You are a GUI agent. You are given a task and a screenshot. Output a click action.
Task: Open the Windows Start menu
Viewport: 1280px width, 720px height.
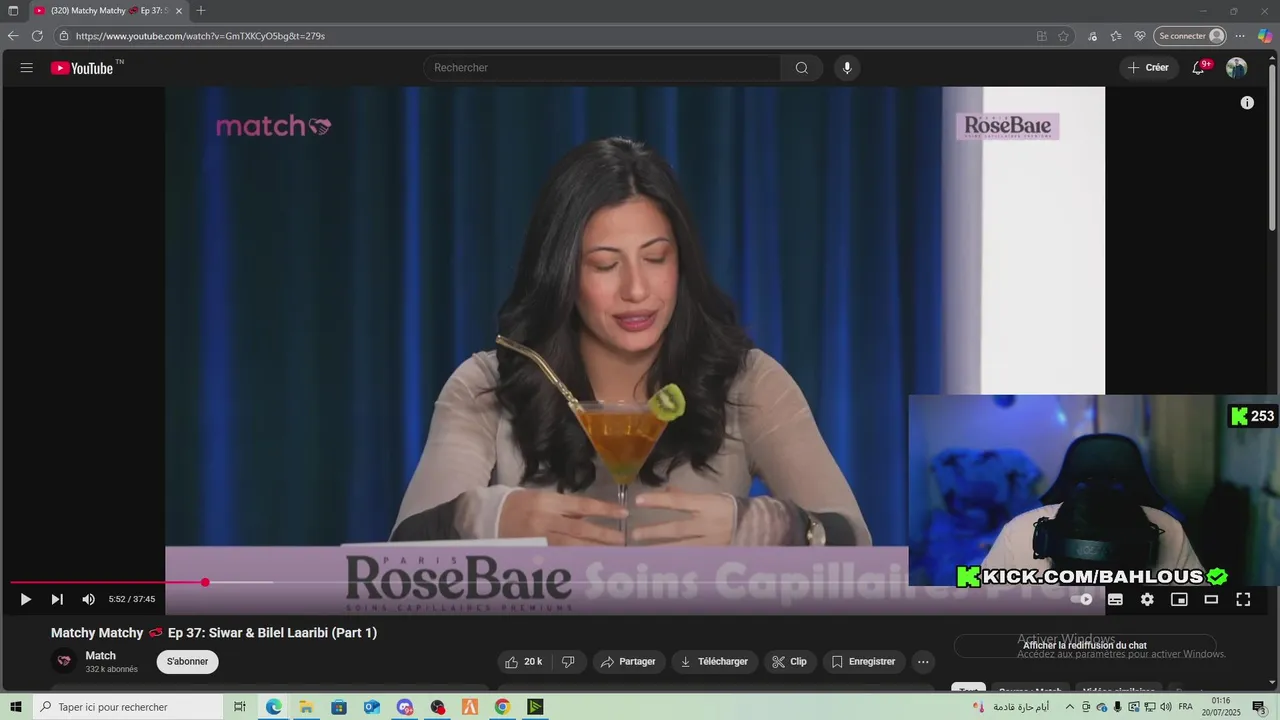click(15, 707)
